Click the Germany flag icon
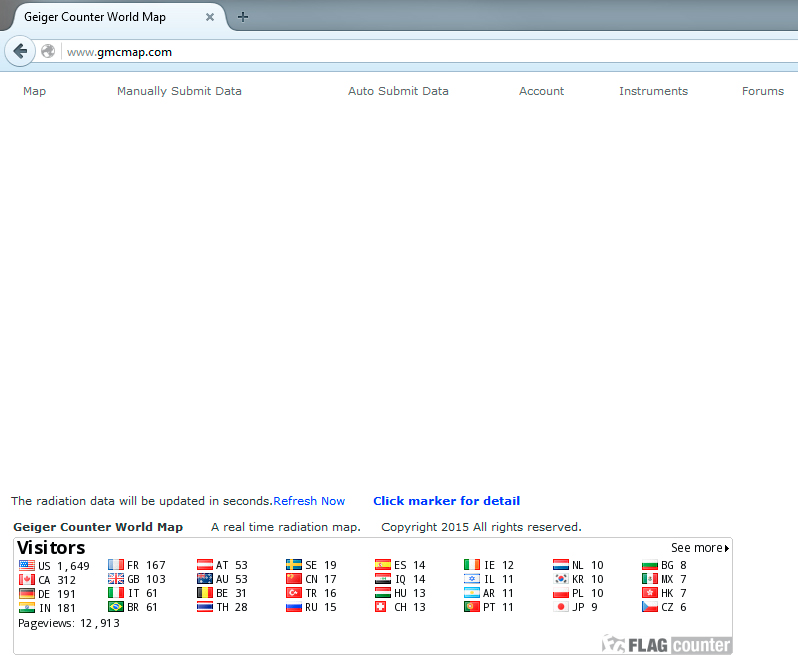The height and width of the screenshot is (670, 798). [x=27, y=594]
